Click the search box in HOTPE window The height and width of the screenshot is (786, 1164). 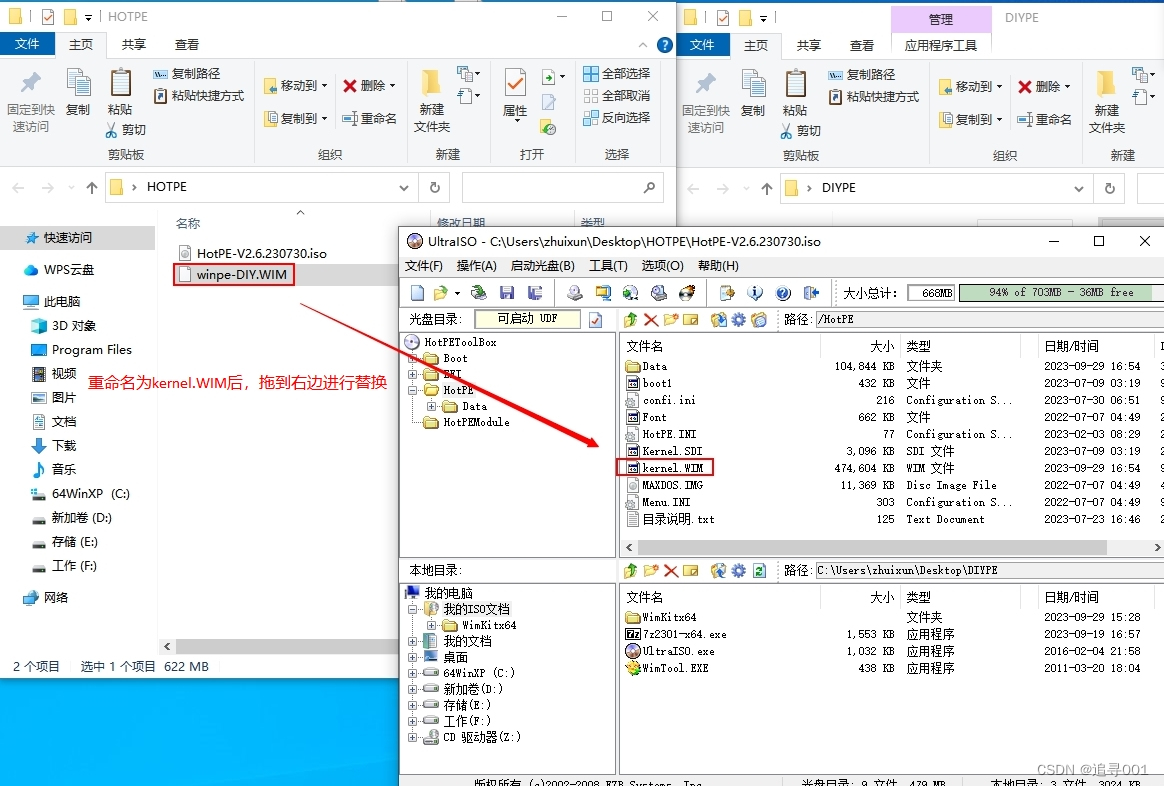tap(562, 188)
